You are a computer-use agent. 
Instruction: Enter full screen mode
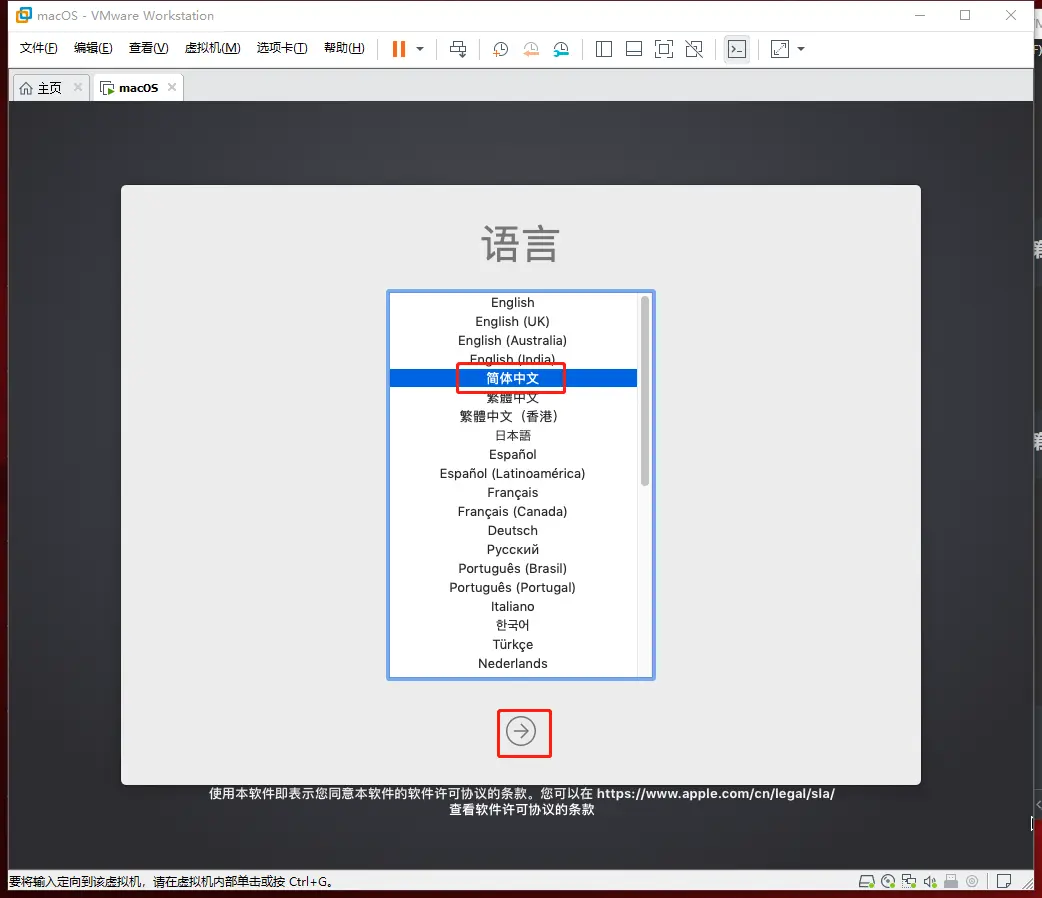(x=664, y=49)
